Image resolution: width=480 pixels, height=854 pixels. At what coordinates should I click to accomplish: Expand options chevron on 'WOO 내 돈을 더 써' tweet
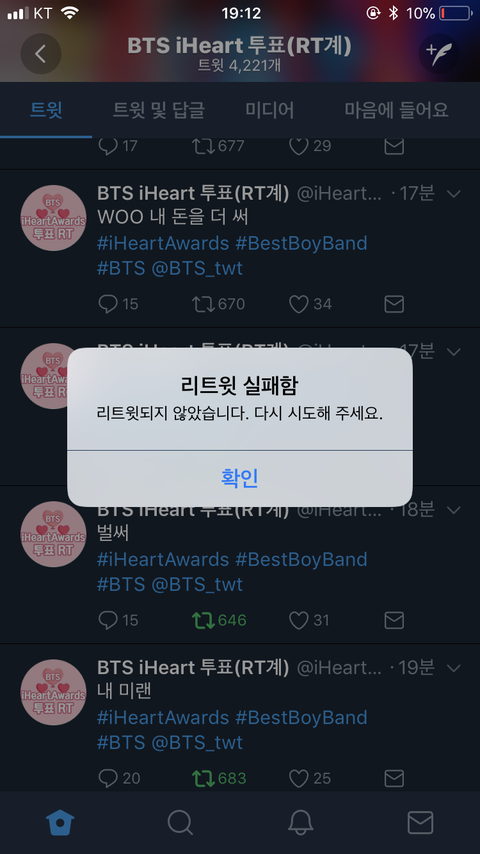(x=453, y=193)
